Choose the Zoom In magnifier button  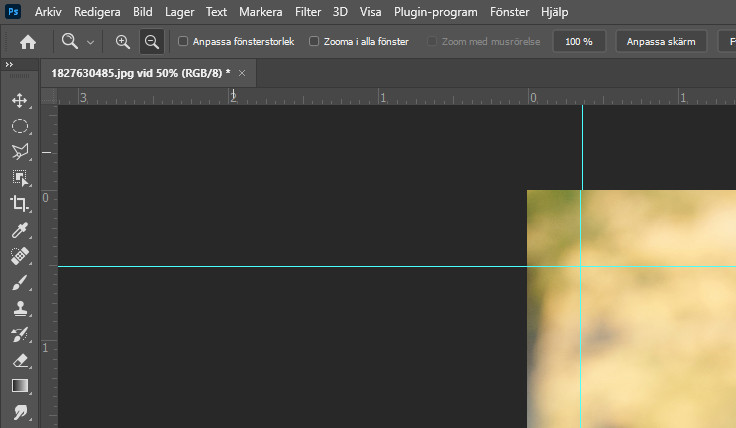(x=123, y=42)
